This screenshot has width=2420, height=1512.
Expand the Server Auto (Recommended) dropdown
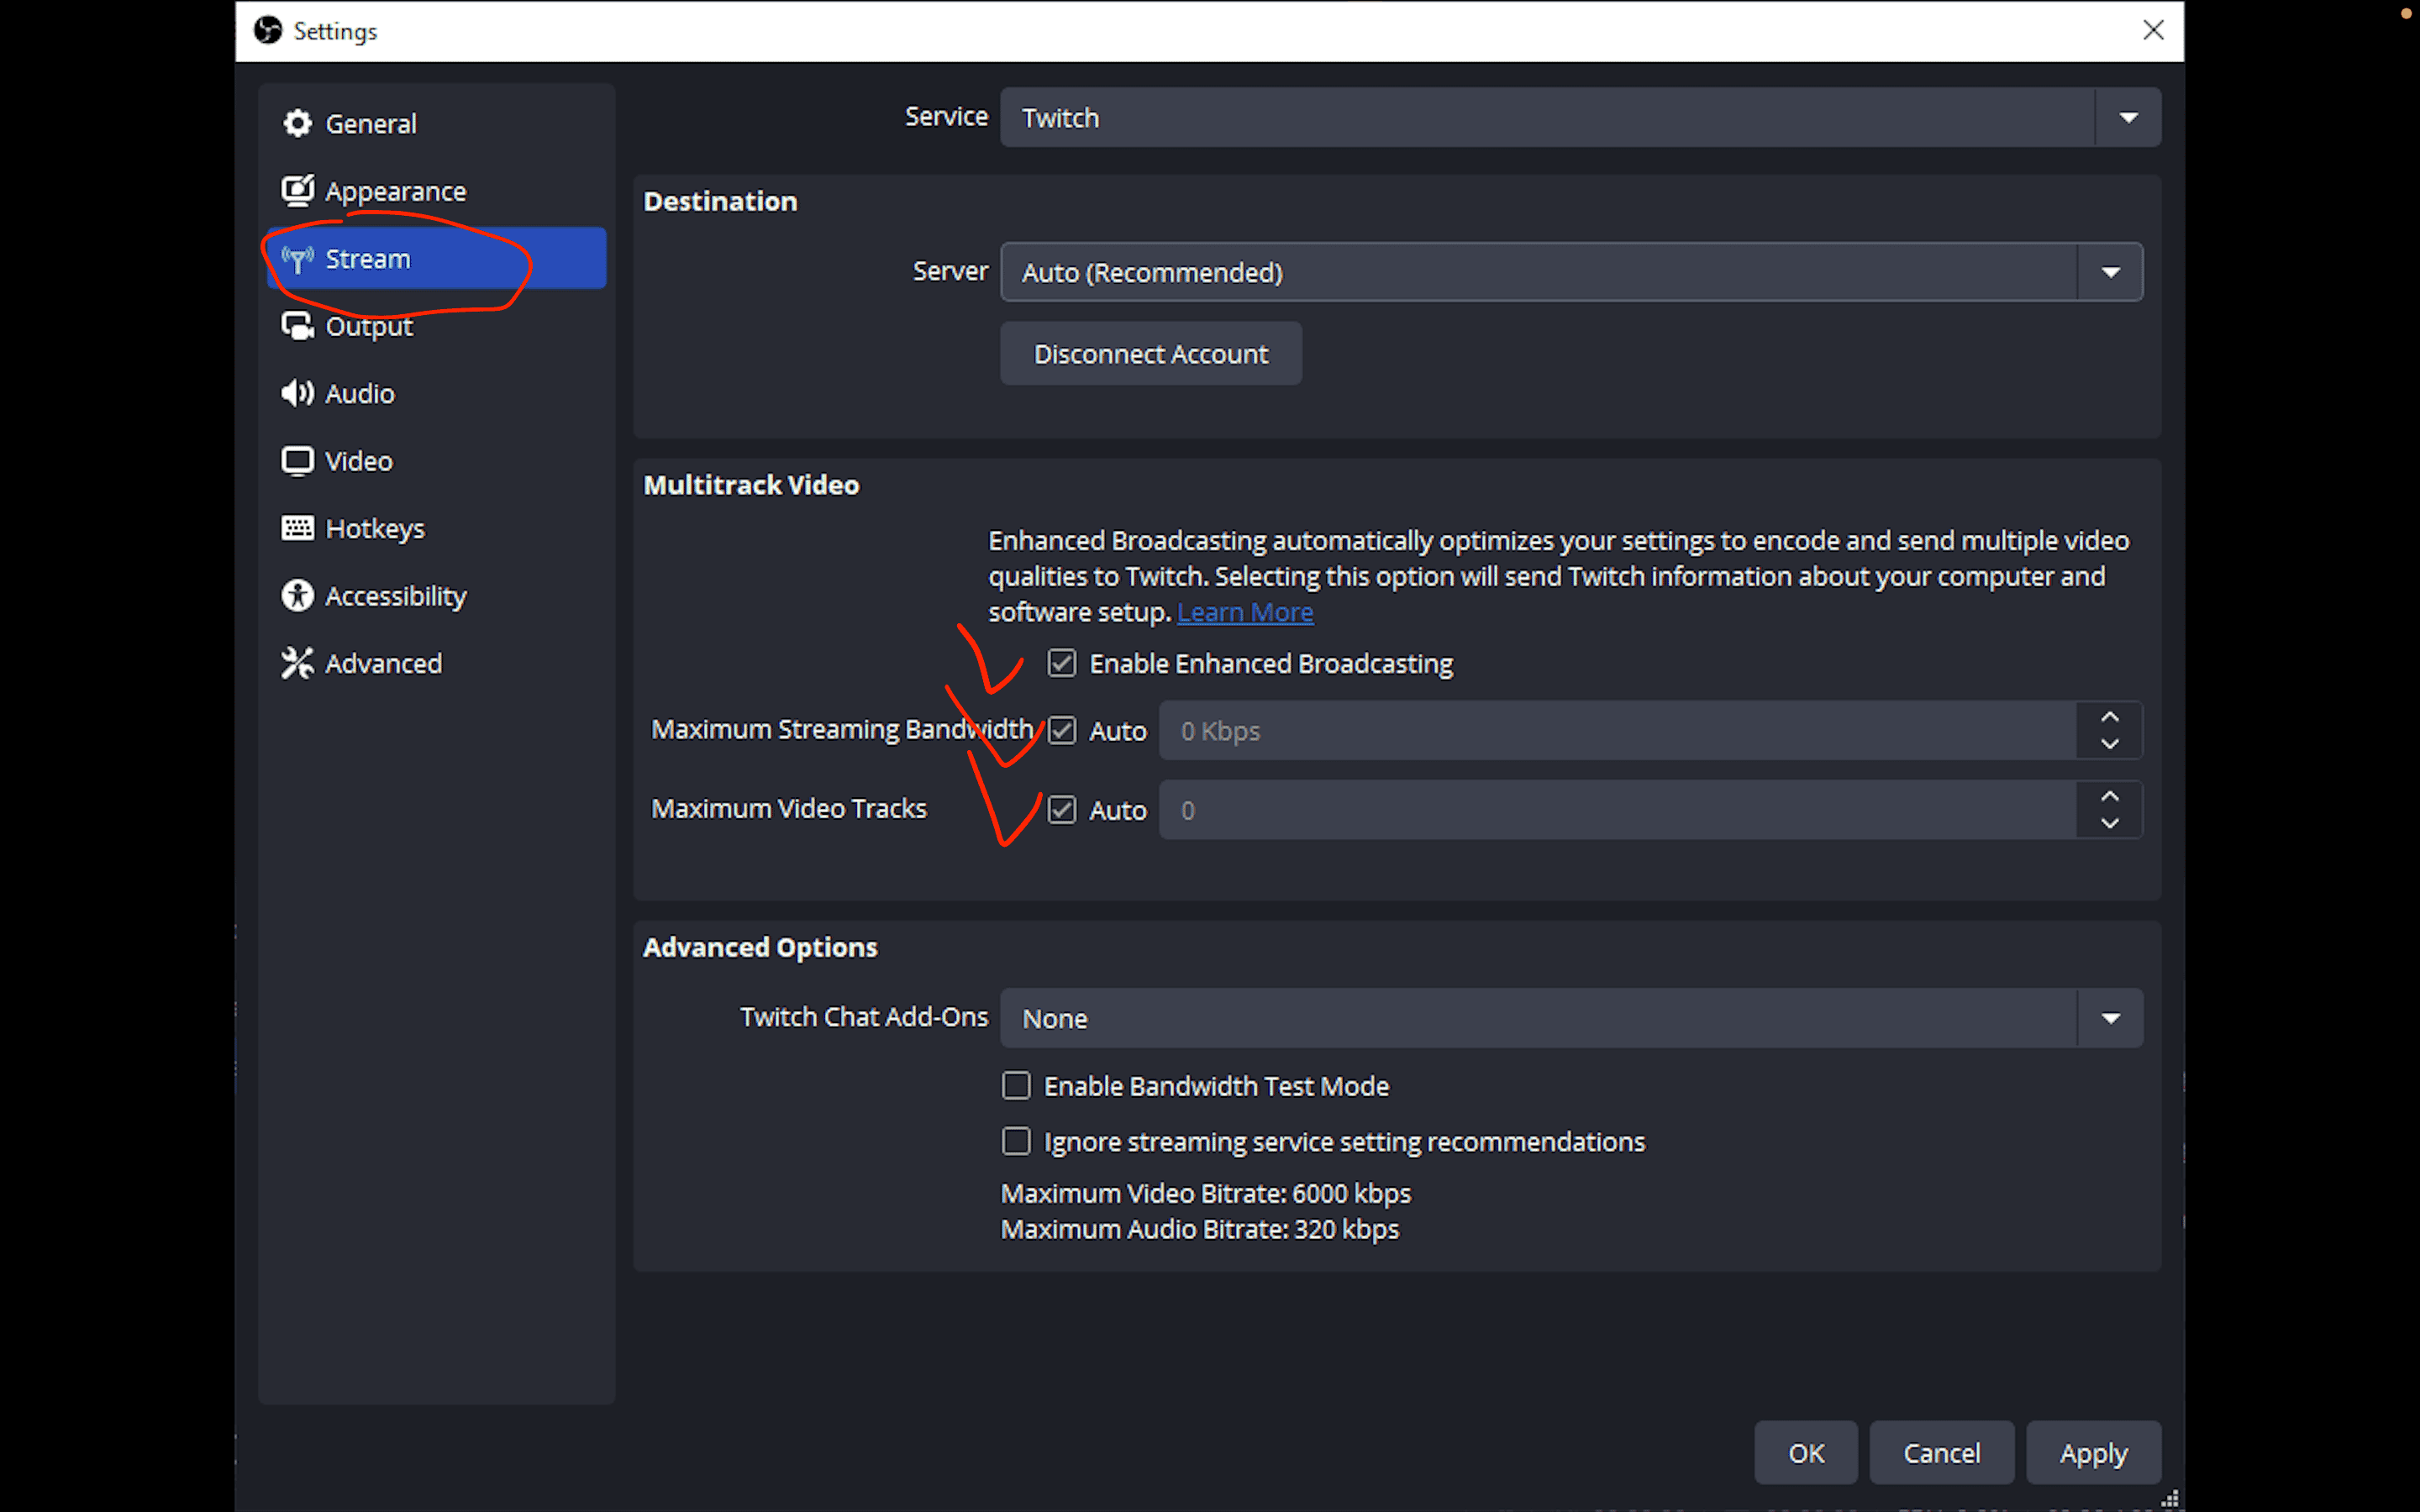pos(1570,272)
